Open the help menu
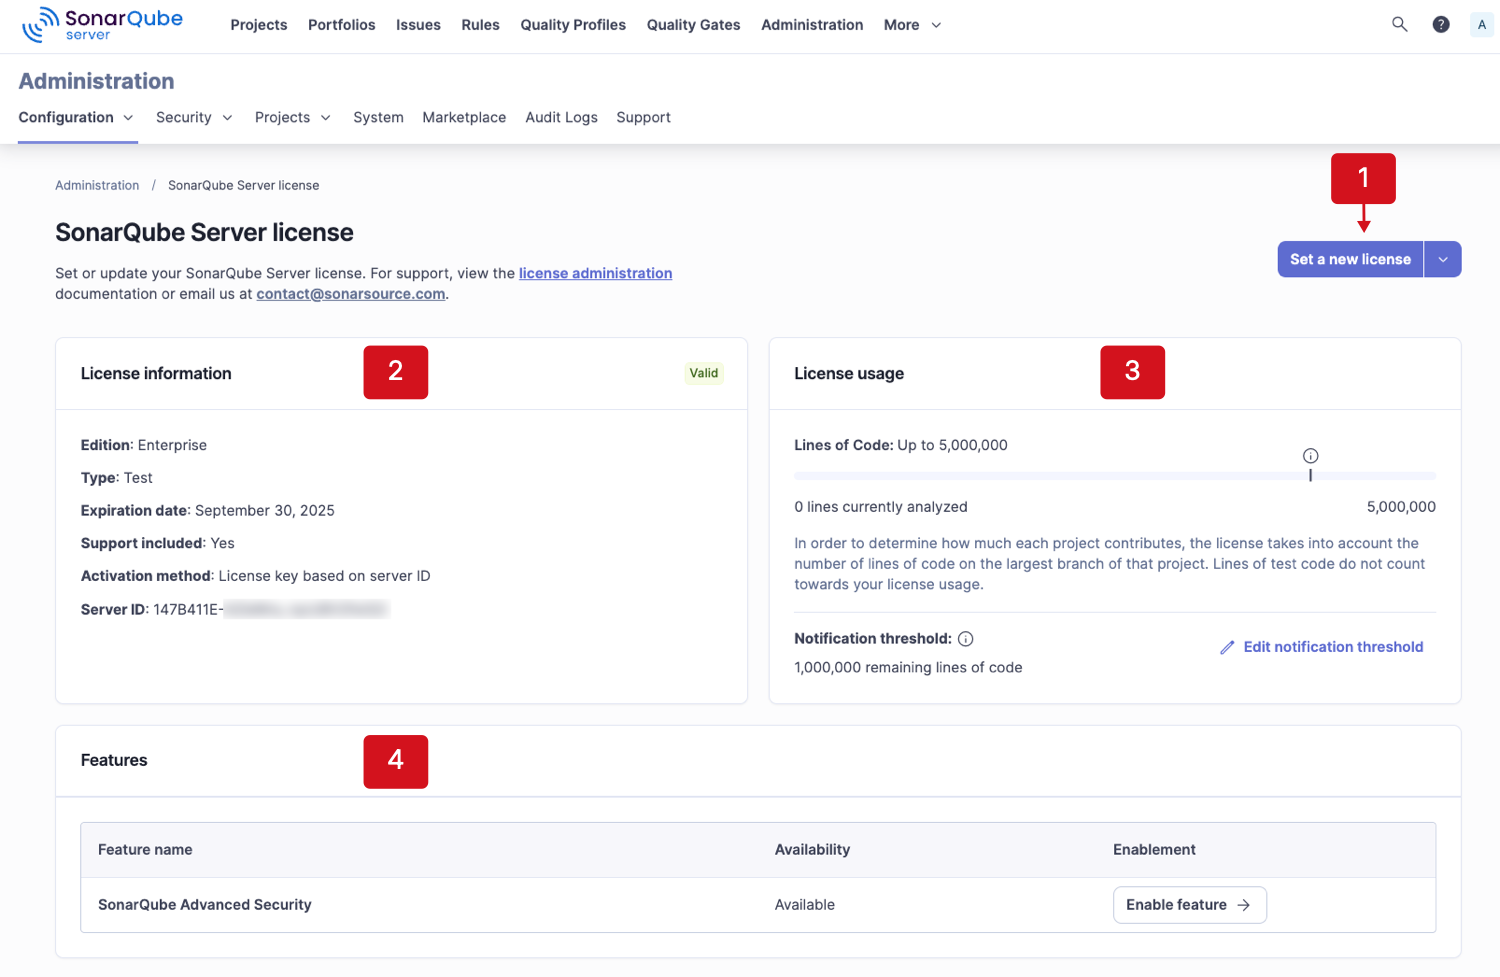Viewport: 1500px width, 977px height. coord(1440,24)
